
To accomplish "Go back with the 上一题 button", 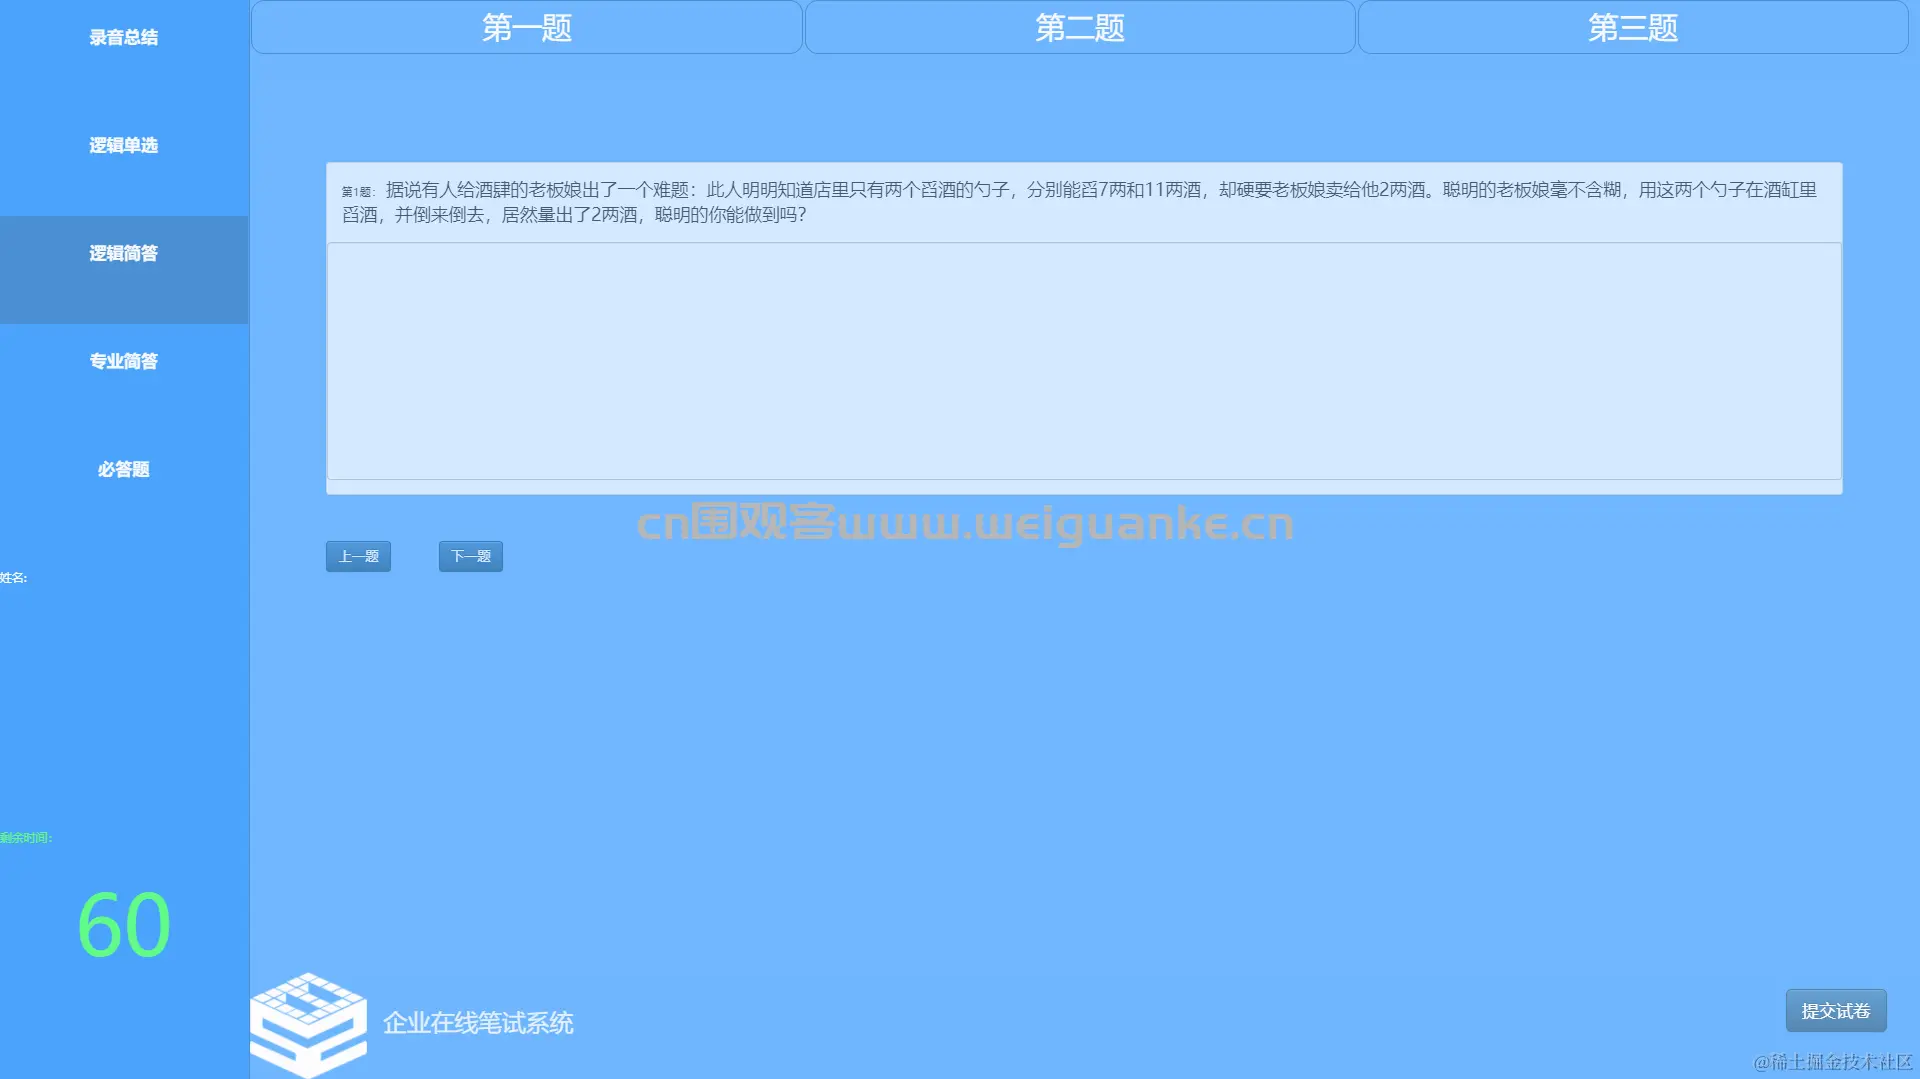I will (358, 557).
